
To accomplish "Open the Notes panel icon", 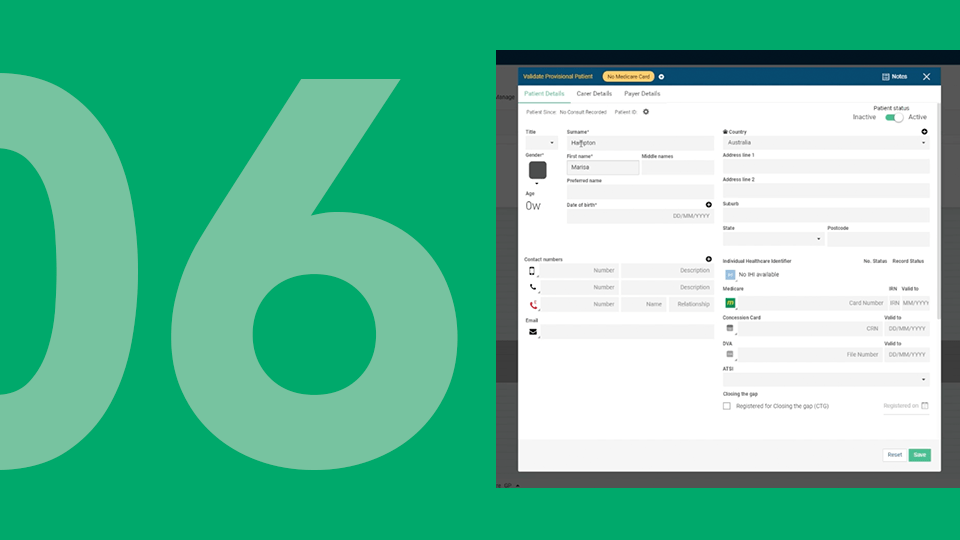I will (x=885, y=77).
